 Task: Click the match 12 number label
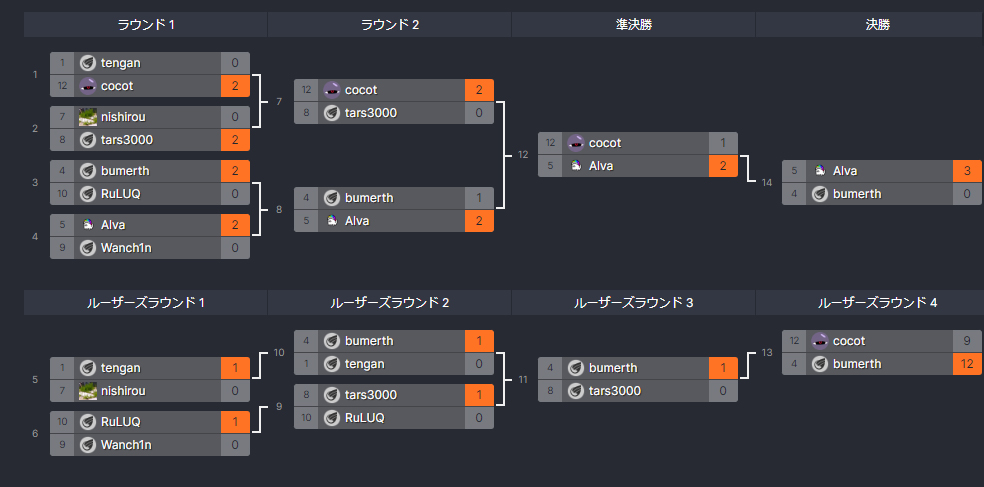[523, 155]
